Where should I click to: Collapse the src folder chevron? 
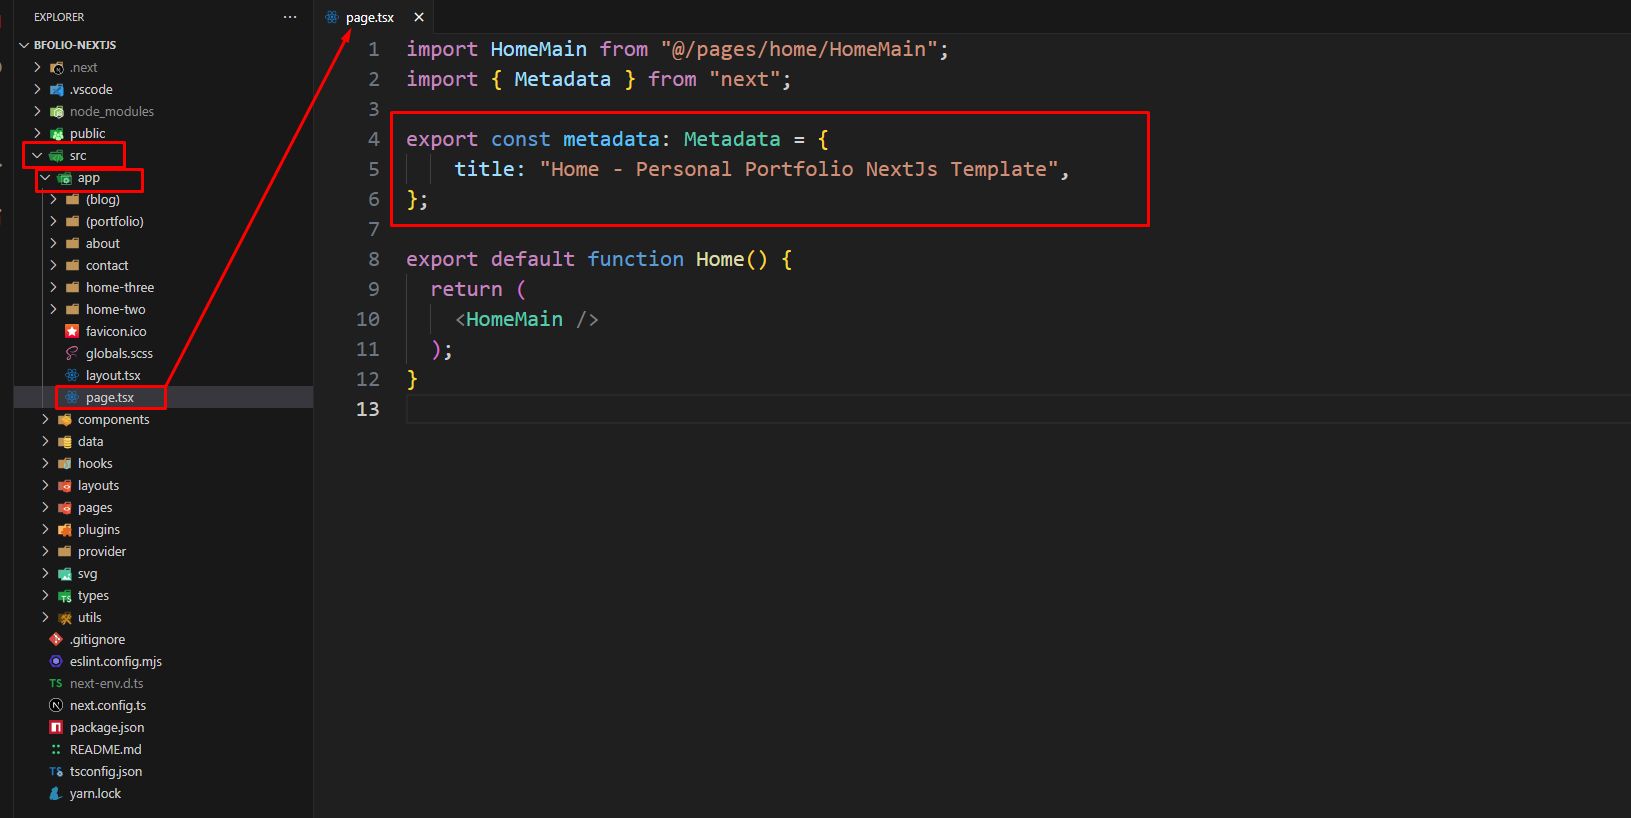point(37,155)
